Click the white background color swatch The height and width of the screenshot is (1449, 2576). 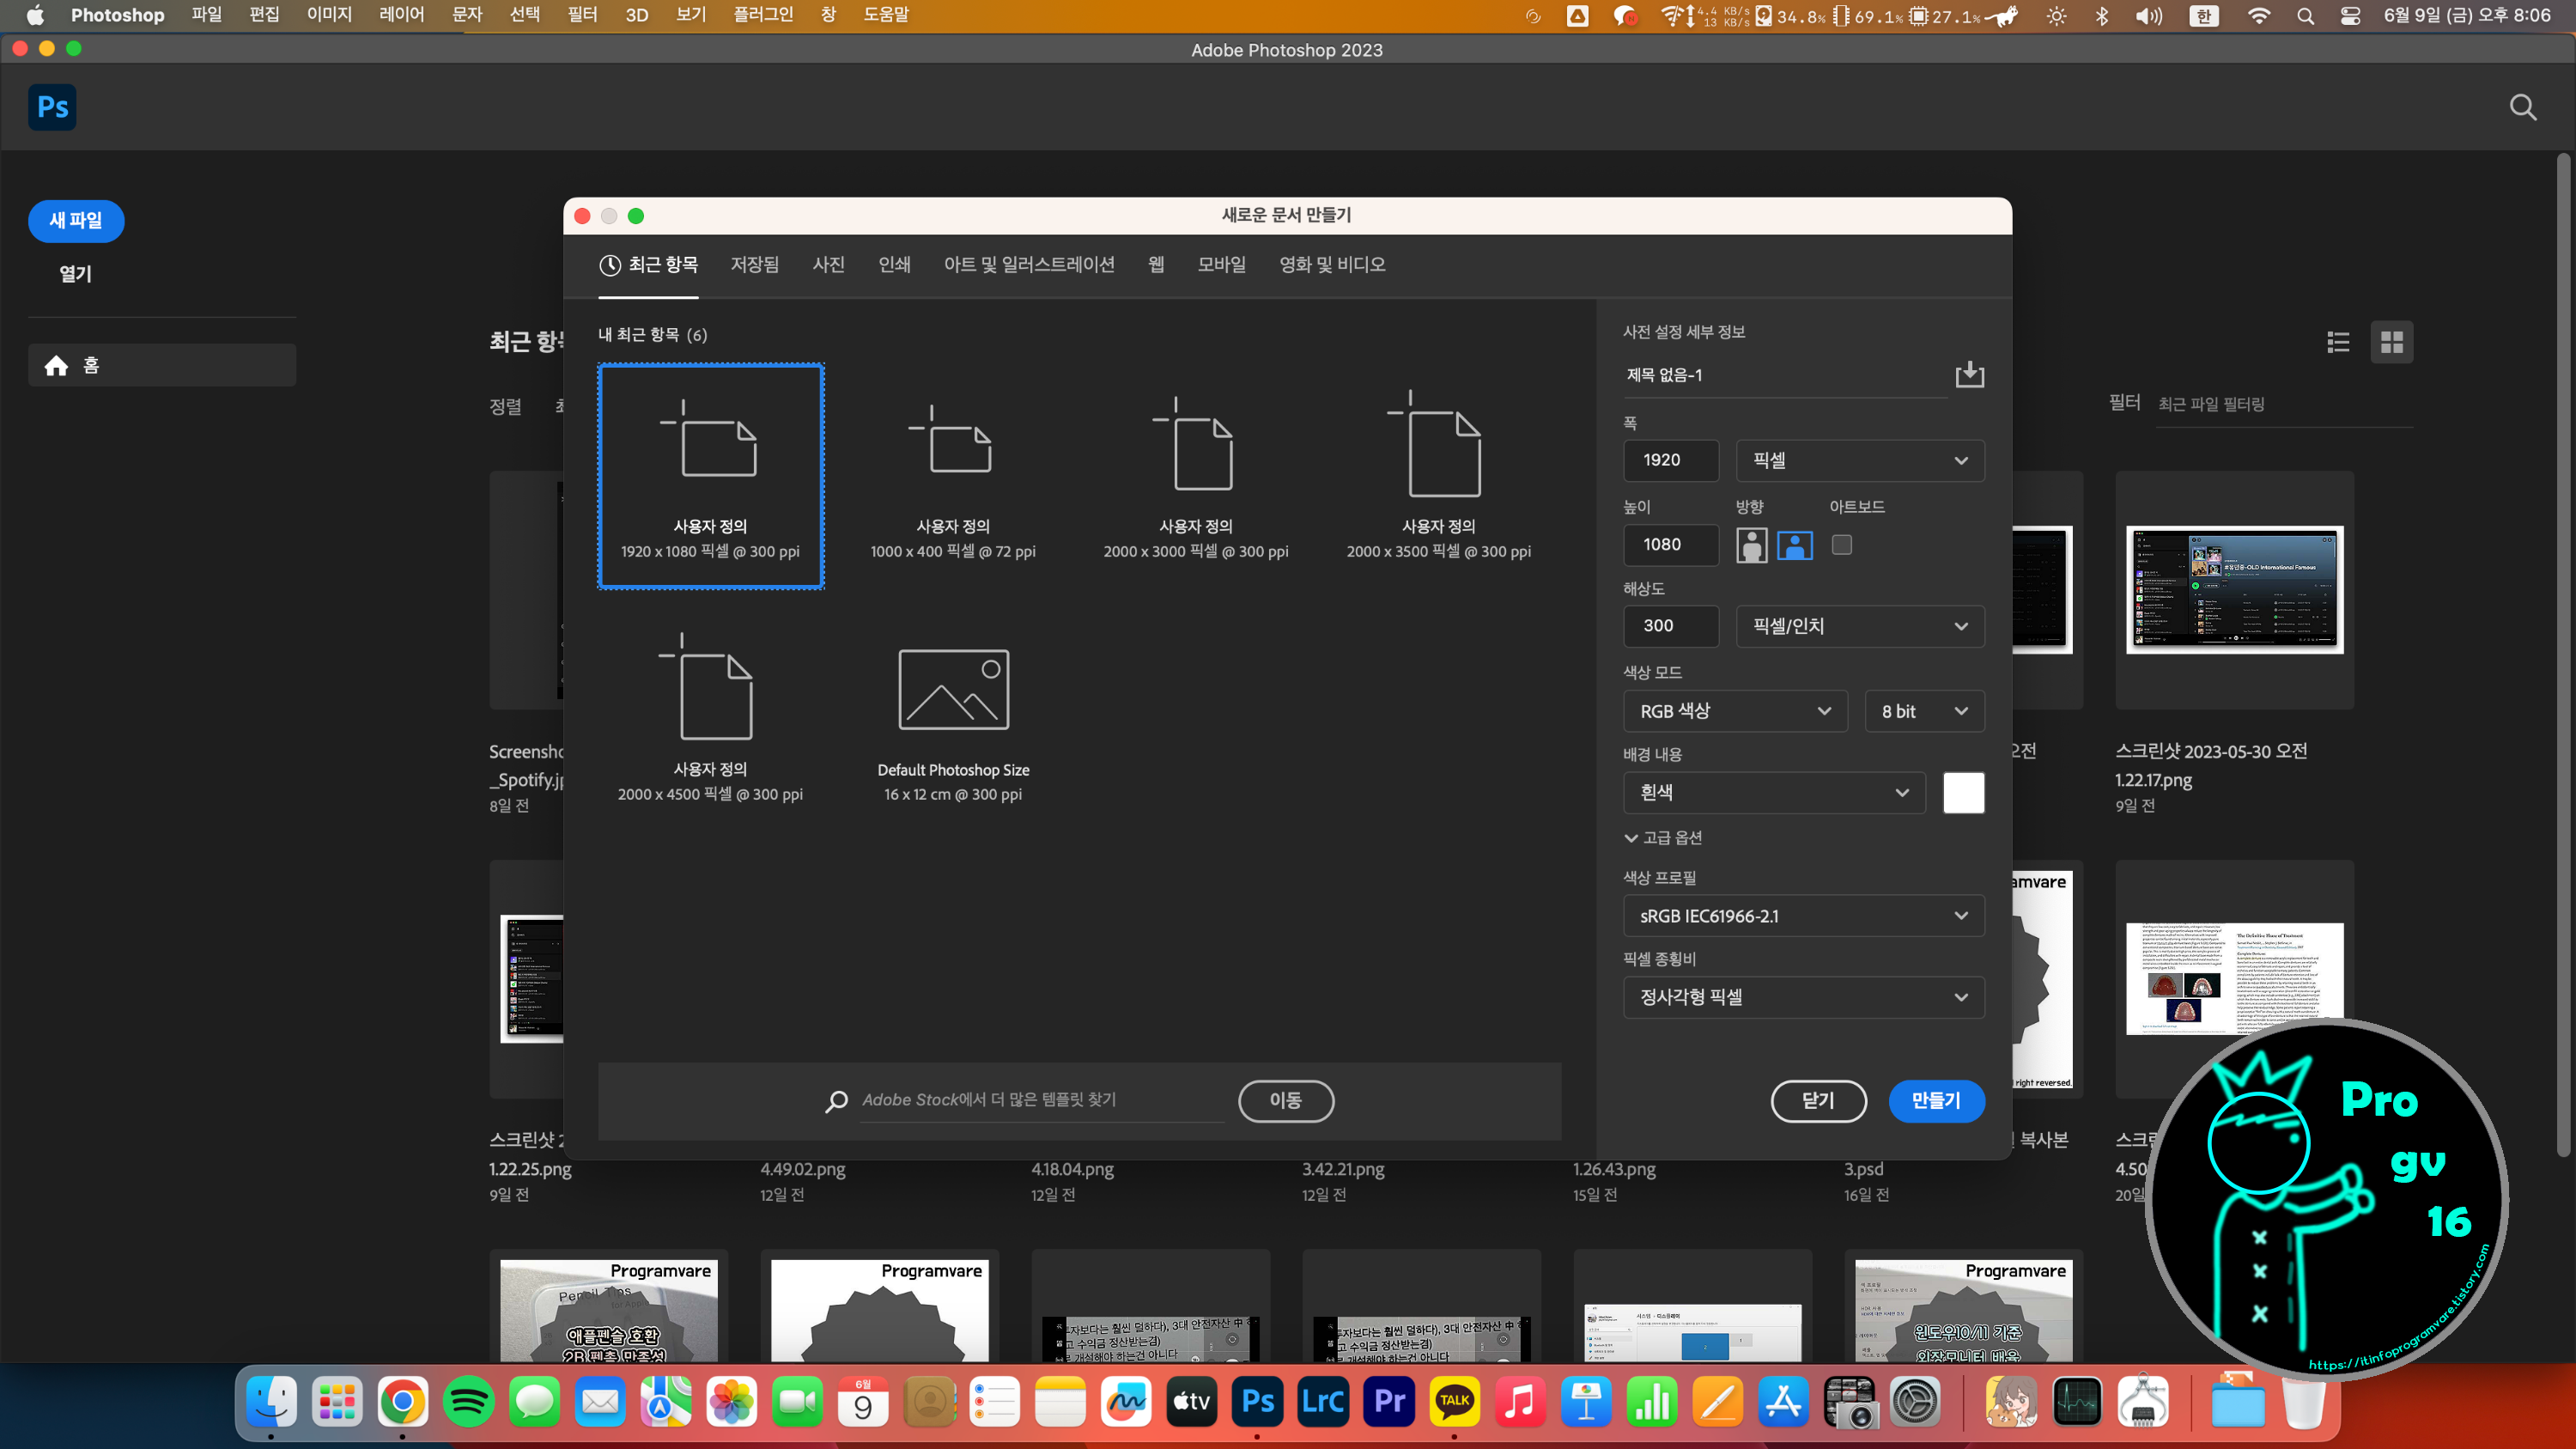(x=1963, y=792)
